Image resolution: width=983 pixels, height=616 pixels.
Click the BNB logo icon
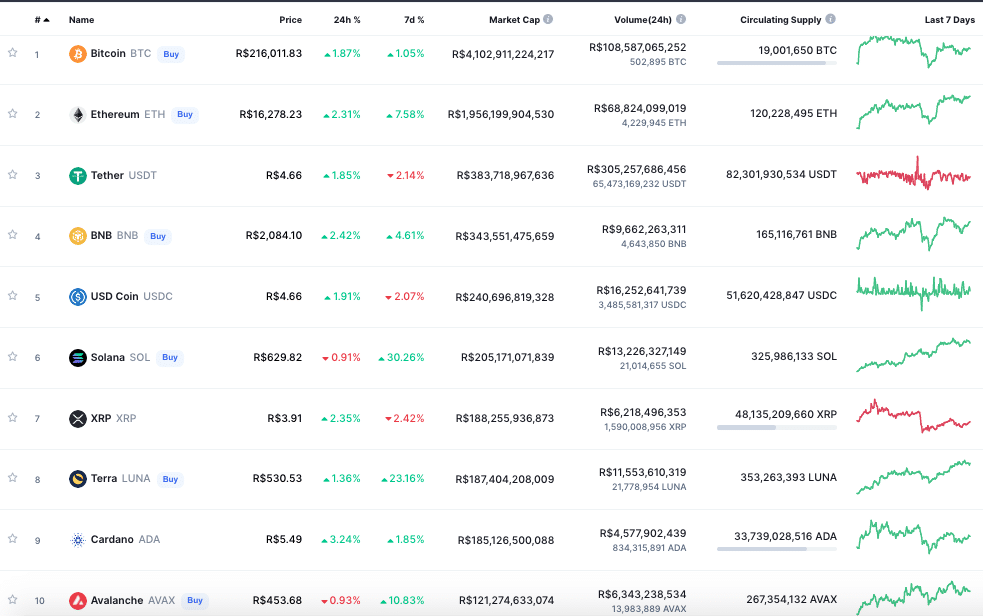[78, 236]
